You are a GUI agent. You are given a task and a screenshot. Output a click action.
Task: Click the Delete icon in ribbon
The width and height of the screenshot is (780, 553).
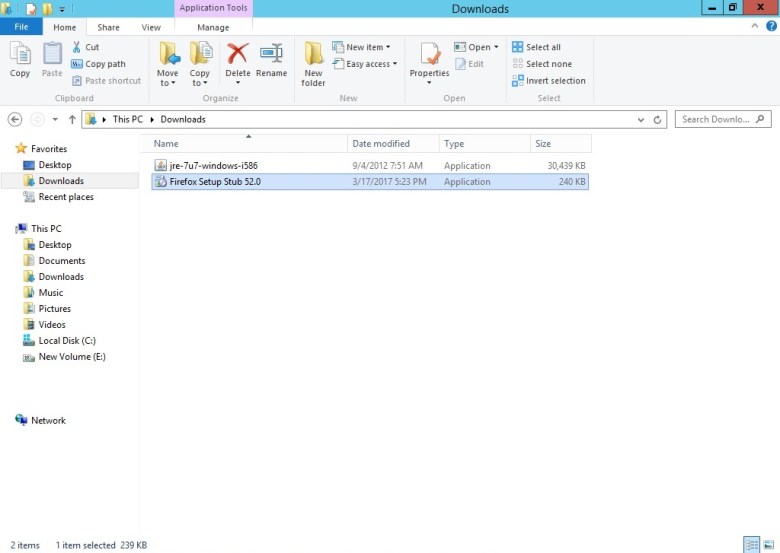(237, 56)
